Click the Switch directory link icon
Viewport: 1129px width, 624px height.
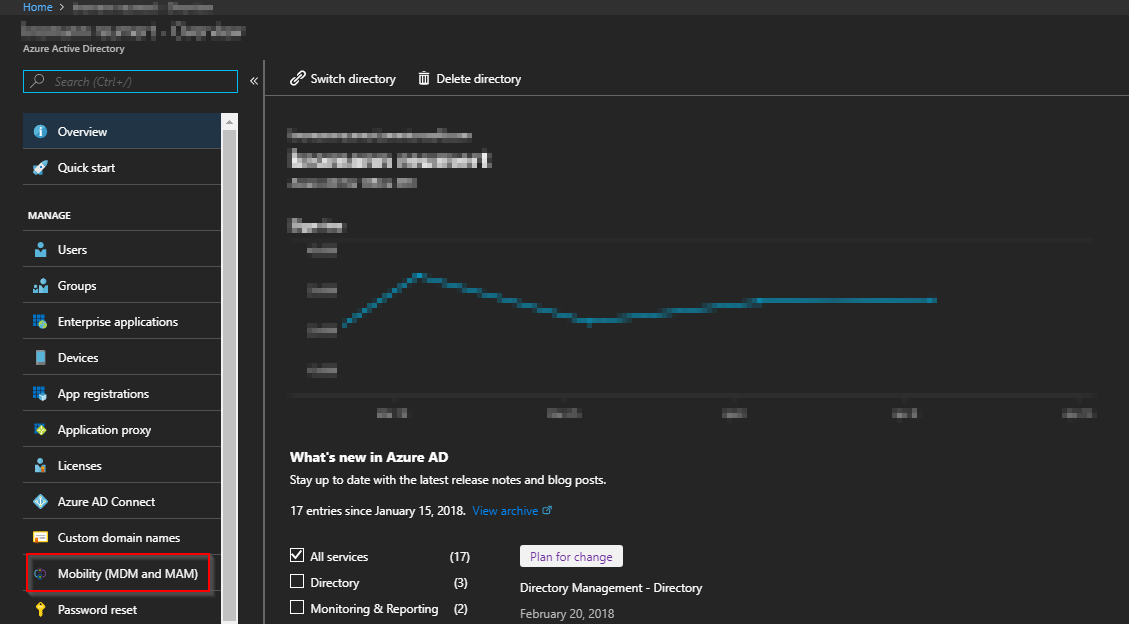[x=297, y=78]
